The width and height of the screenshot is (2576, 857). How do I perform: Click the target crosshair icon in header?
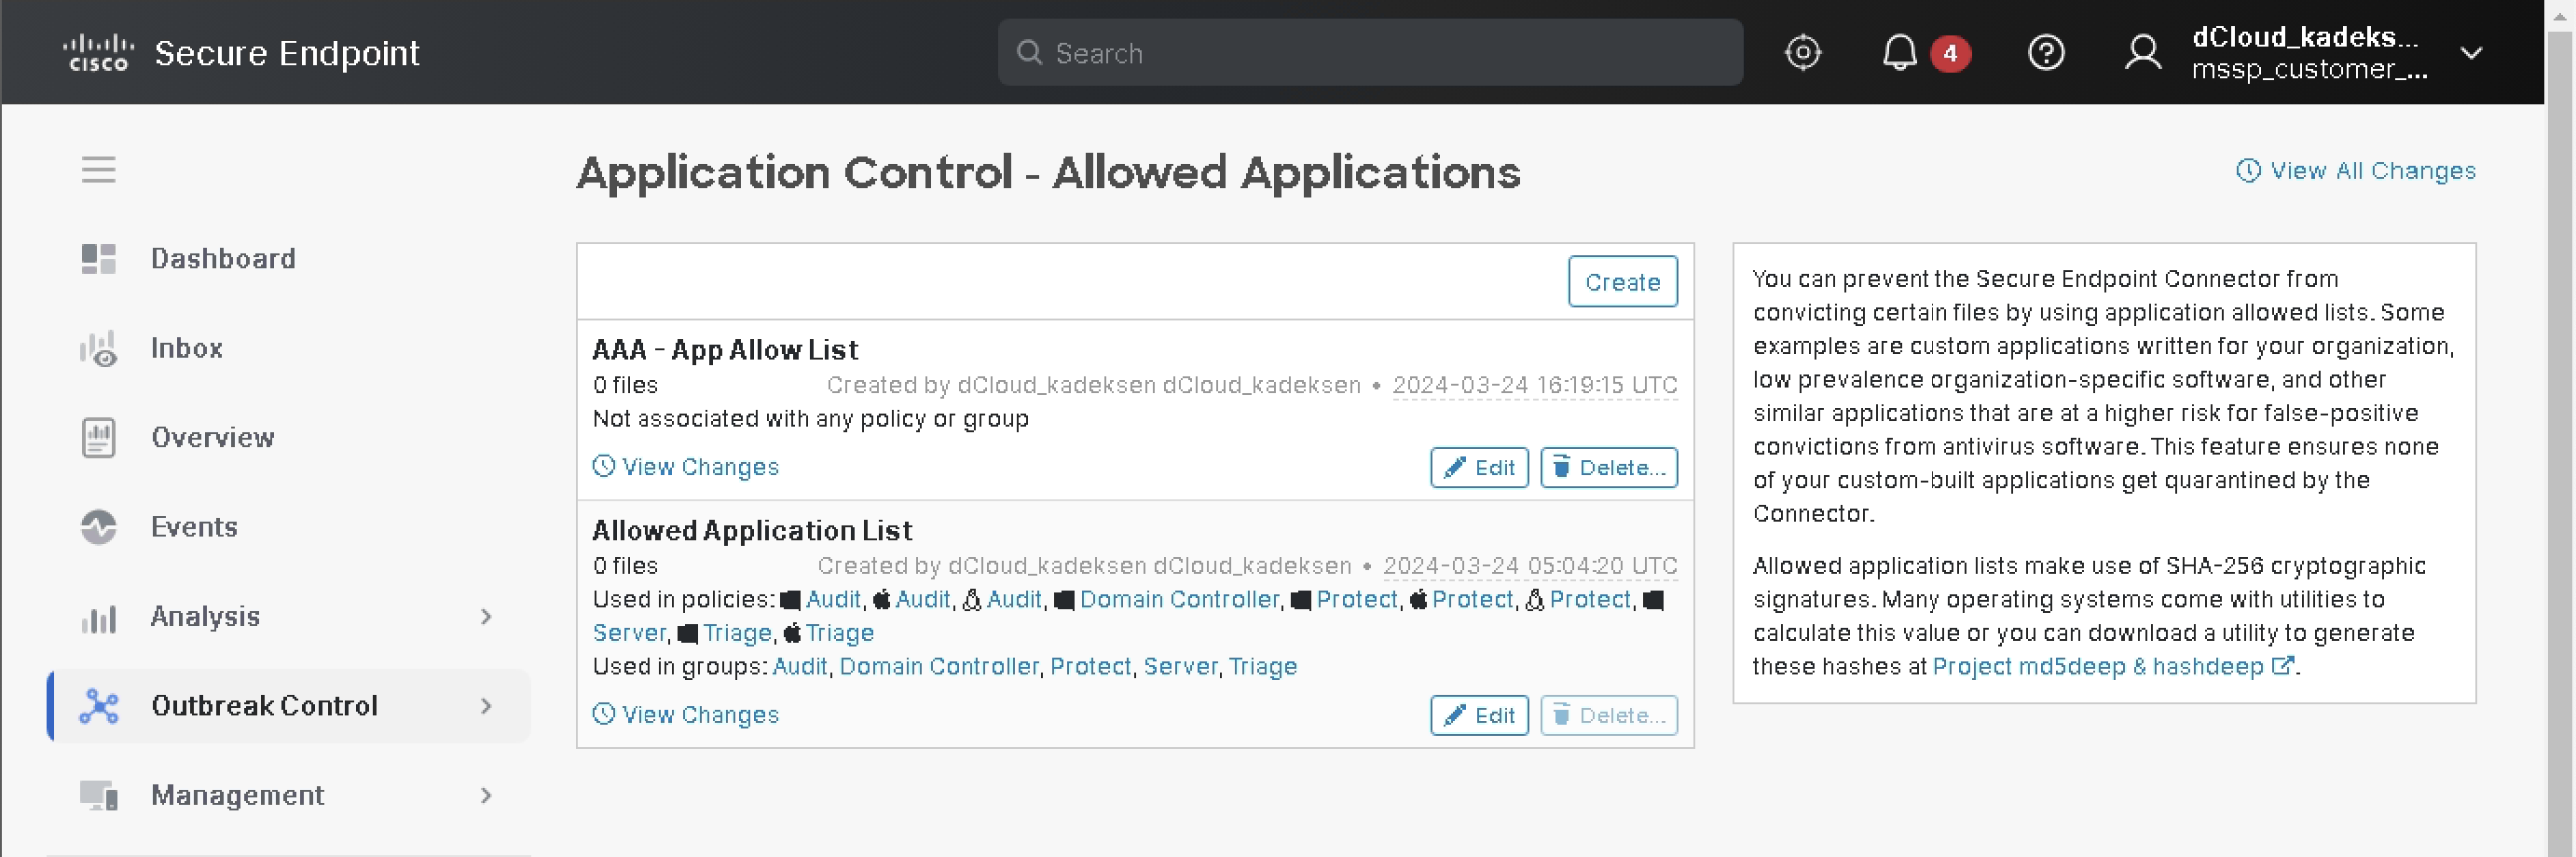click(x=1802, y=53)
